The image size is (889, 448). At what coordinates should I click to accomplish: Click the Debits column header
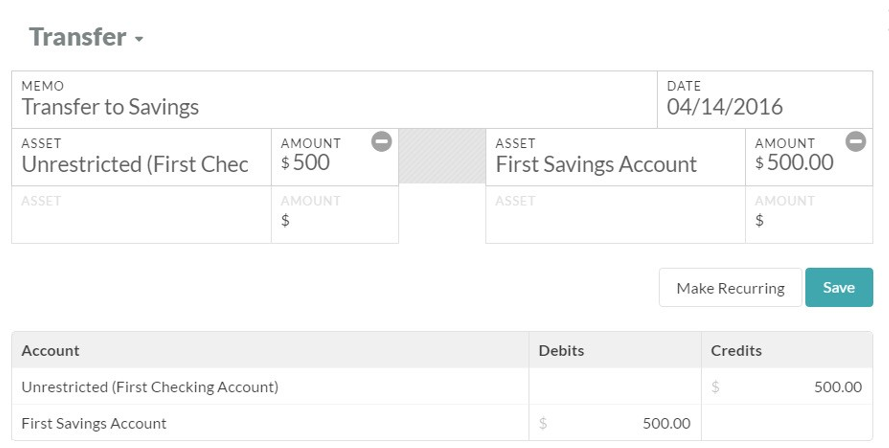point(561,350)
